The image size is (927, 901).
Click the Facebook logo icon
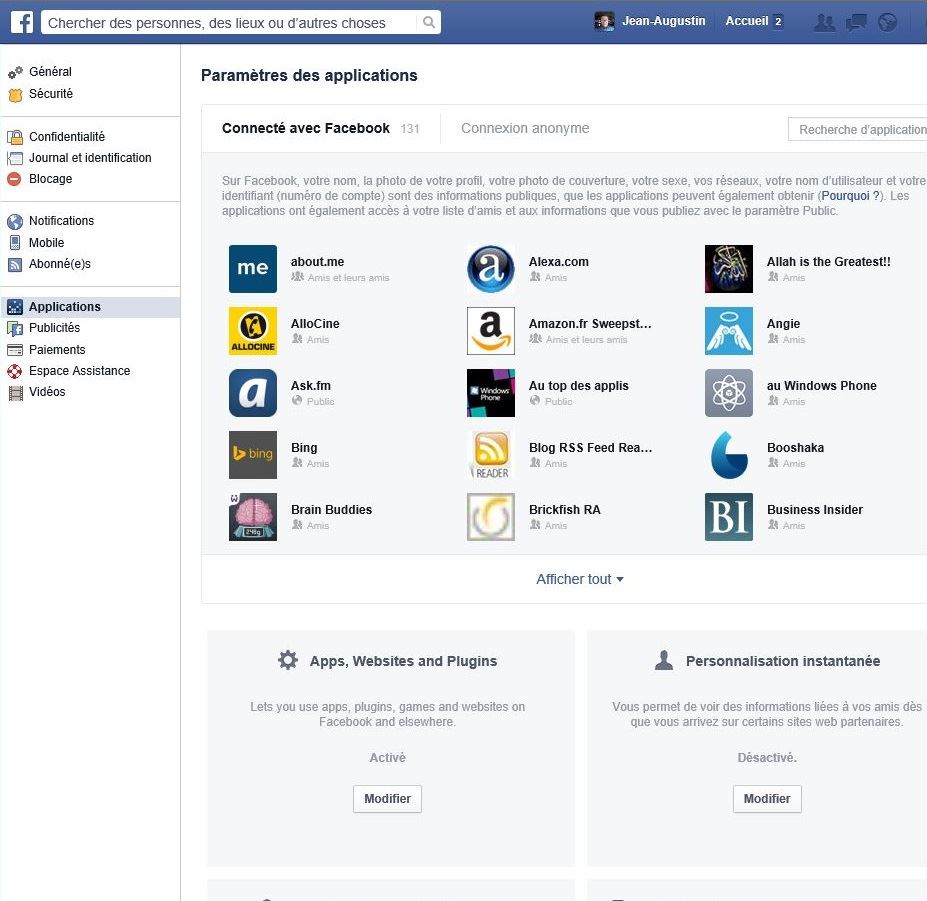click(x=22, y=22)
